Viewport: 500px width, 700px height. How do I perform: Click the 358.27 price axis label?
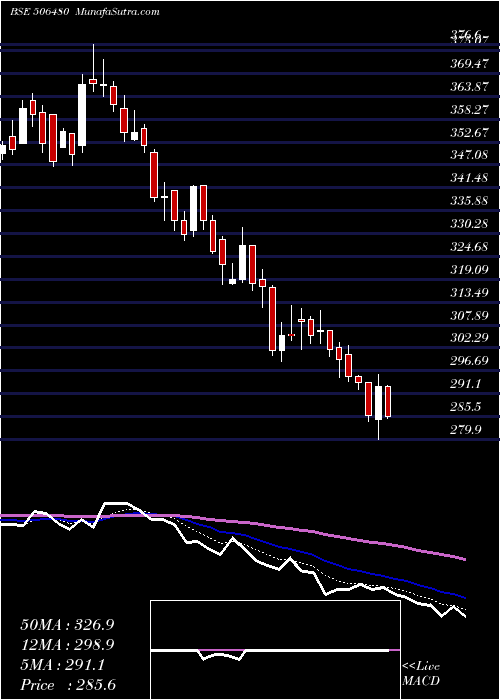[469, 109]
